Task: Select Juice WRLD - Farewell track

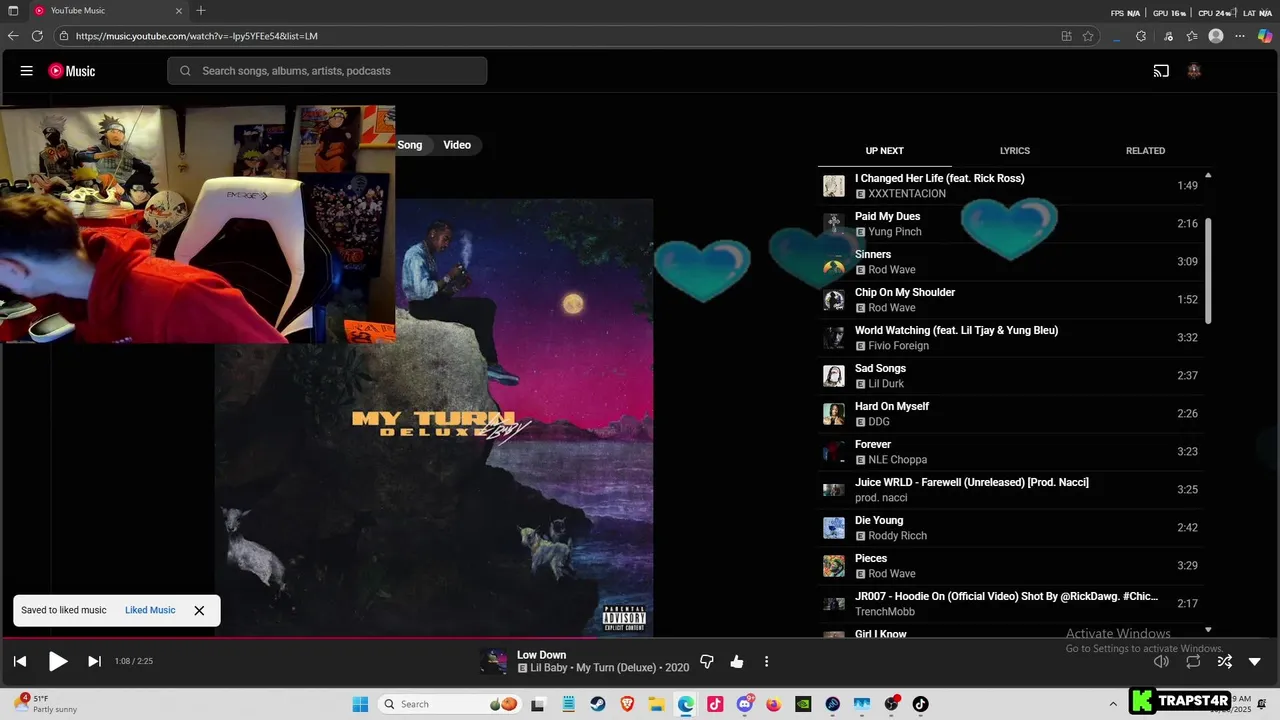Action: (1010, 490)
